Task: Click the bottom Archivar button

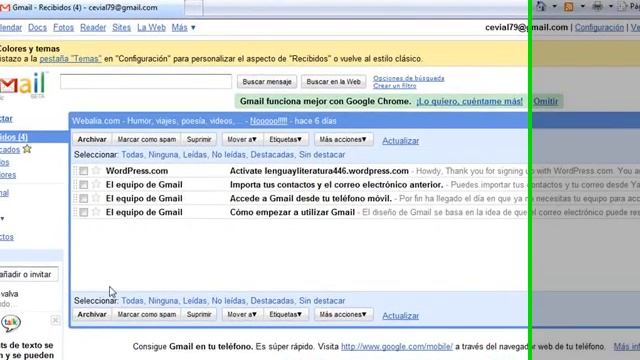Action: click(x=92, y=315)
